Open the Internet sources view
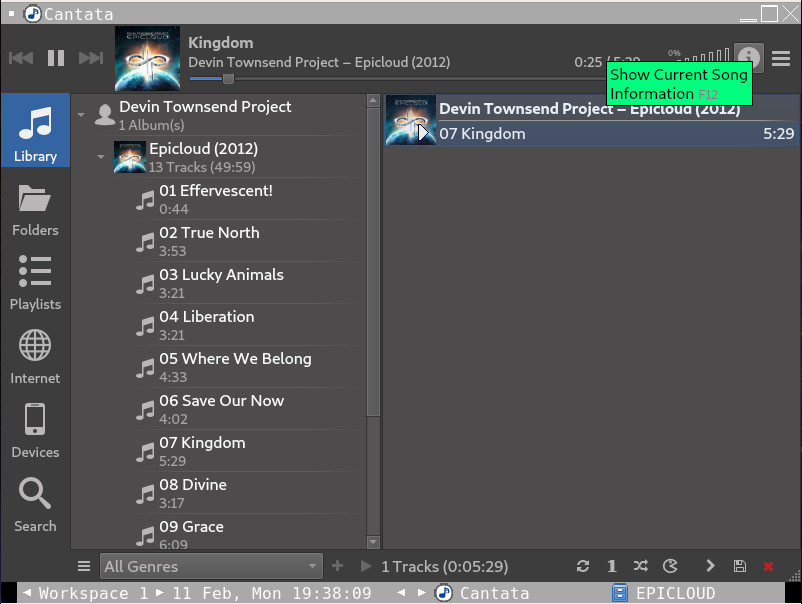The width and height of the screenshot is (802, 604). click(x=35, y=356)
